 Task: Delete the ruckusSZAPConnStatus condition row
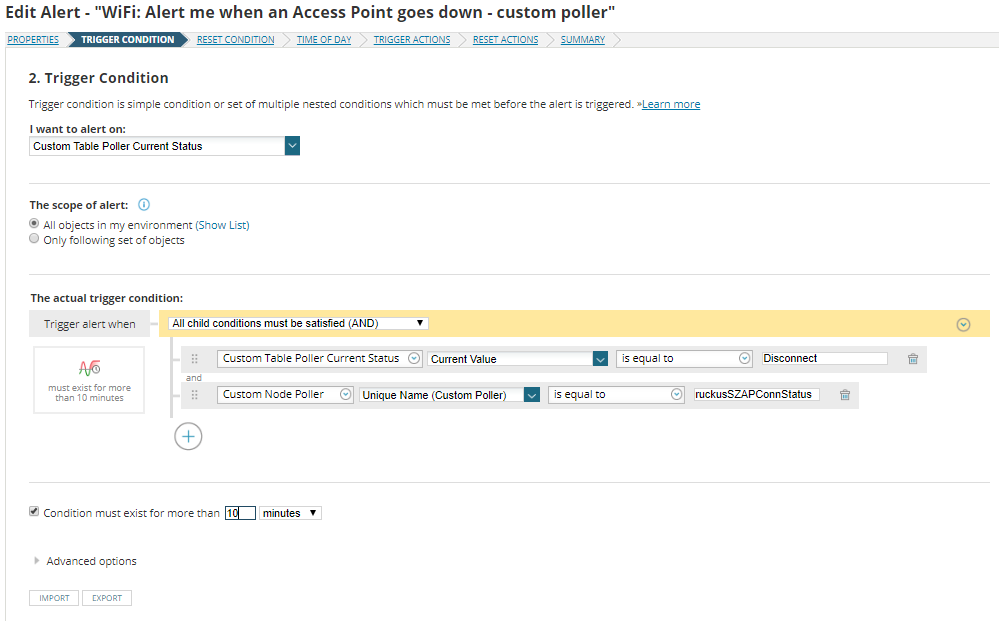tap(845, 395)
